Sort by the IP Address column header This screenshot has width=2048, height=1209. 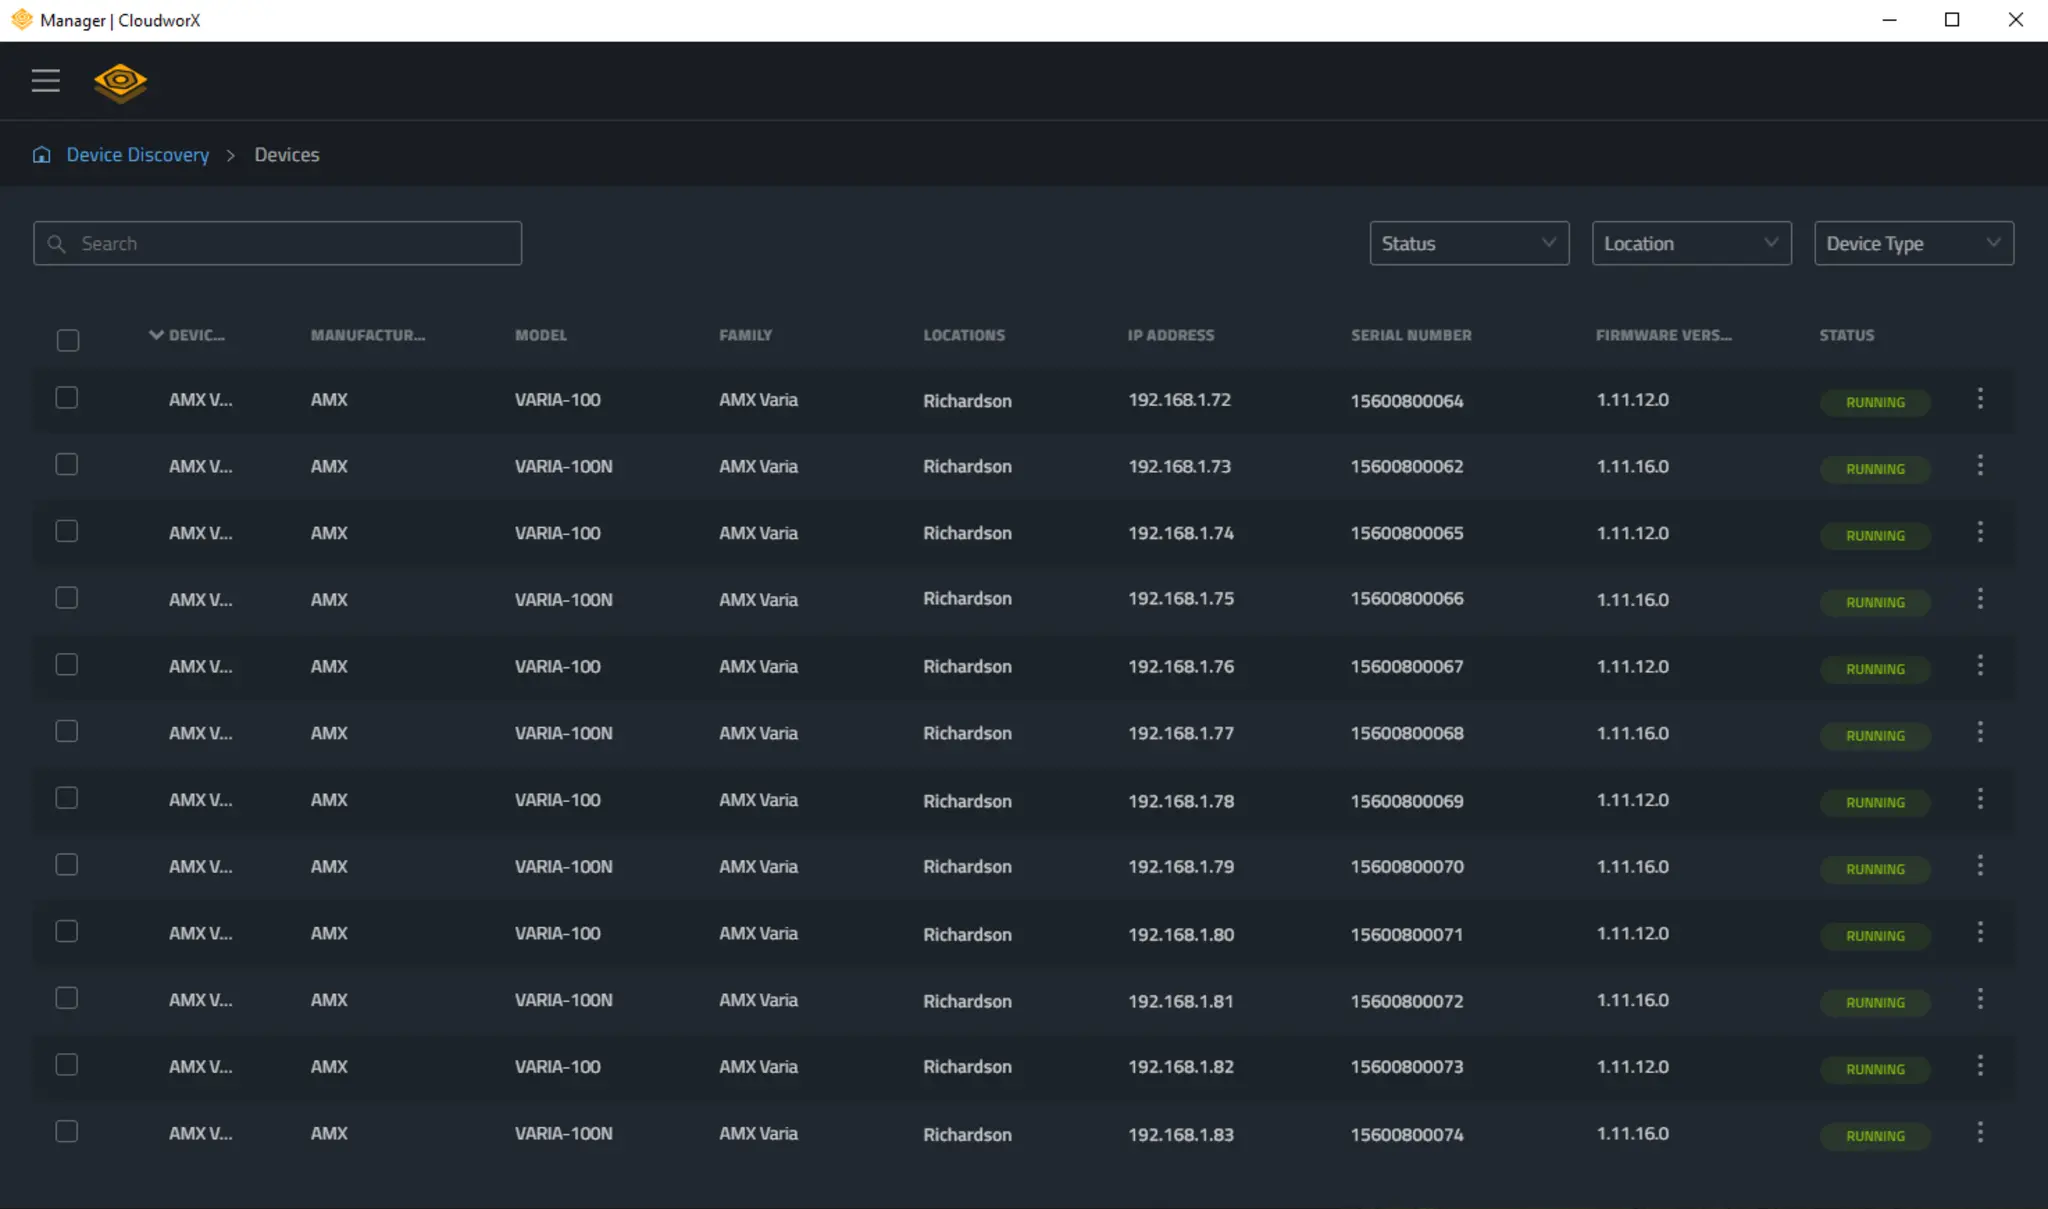(1170, 335)
